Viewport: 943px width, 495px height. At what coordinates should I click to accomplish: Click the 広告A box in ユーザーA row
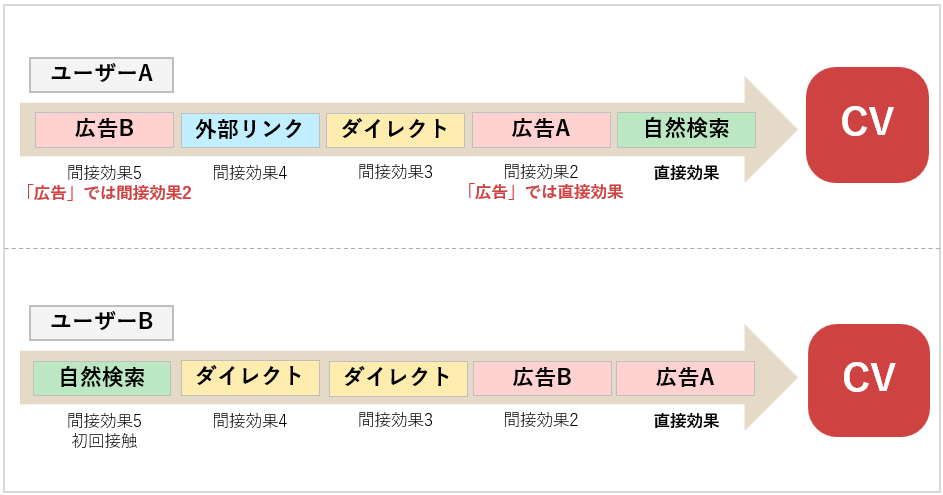pyautogui.click(x=541, y=129)
